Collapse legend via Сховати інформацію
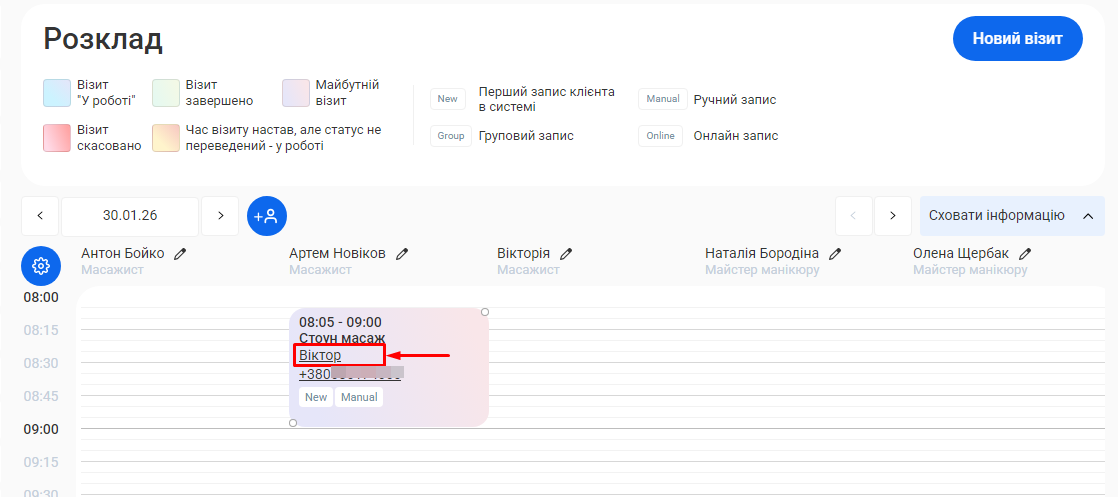Viewport: 1118px width, 497px height. coord(1011,216)
